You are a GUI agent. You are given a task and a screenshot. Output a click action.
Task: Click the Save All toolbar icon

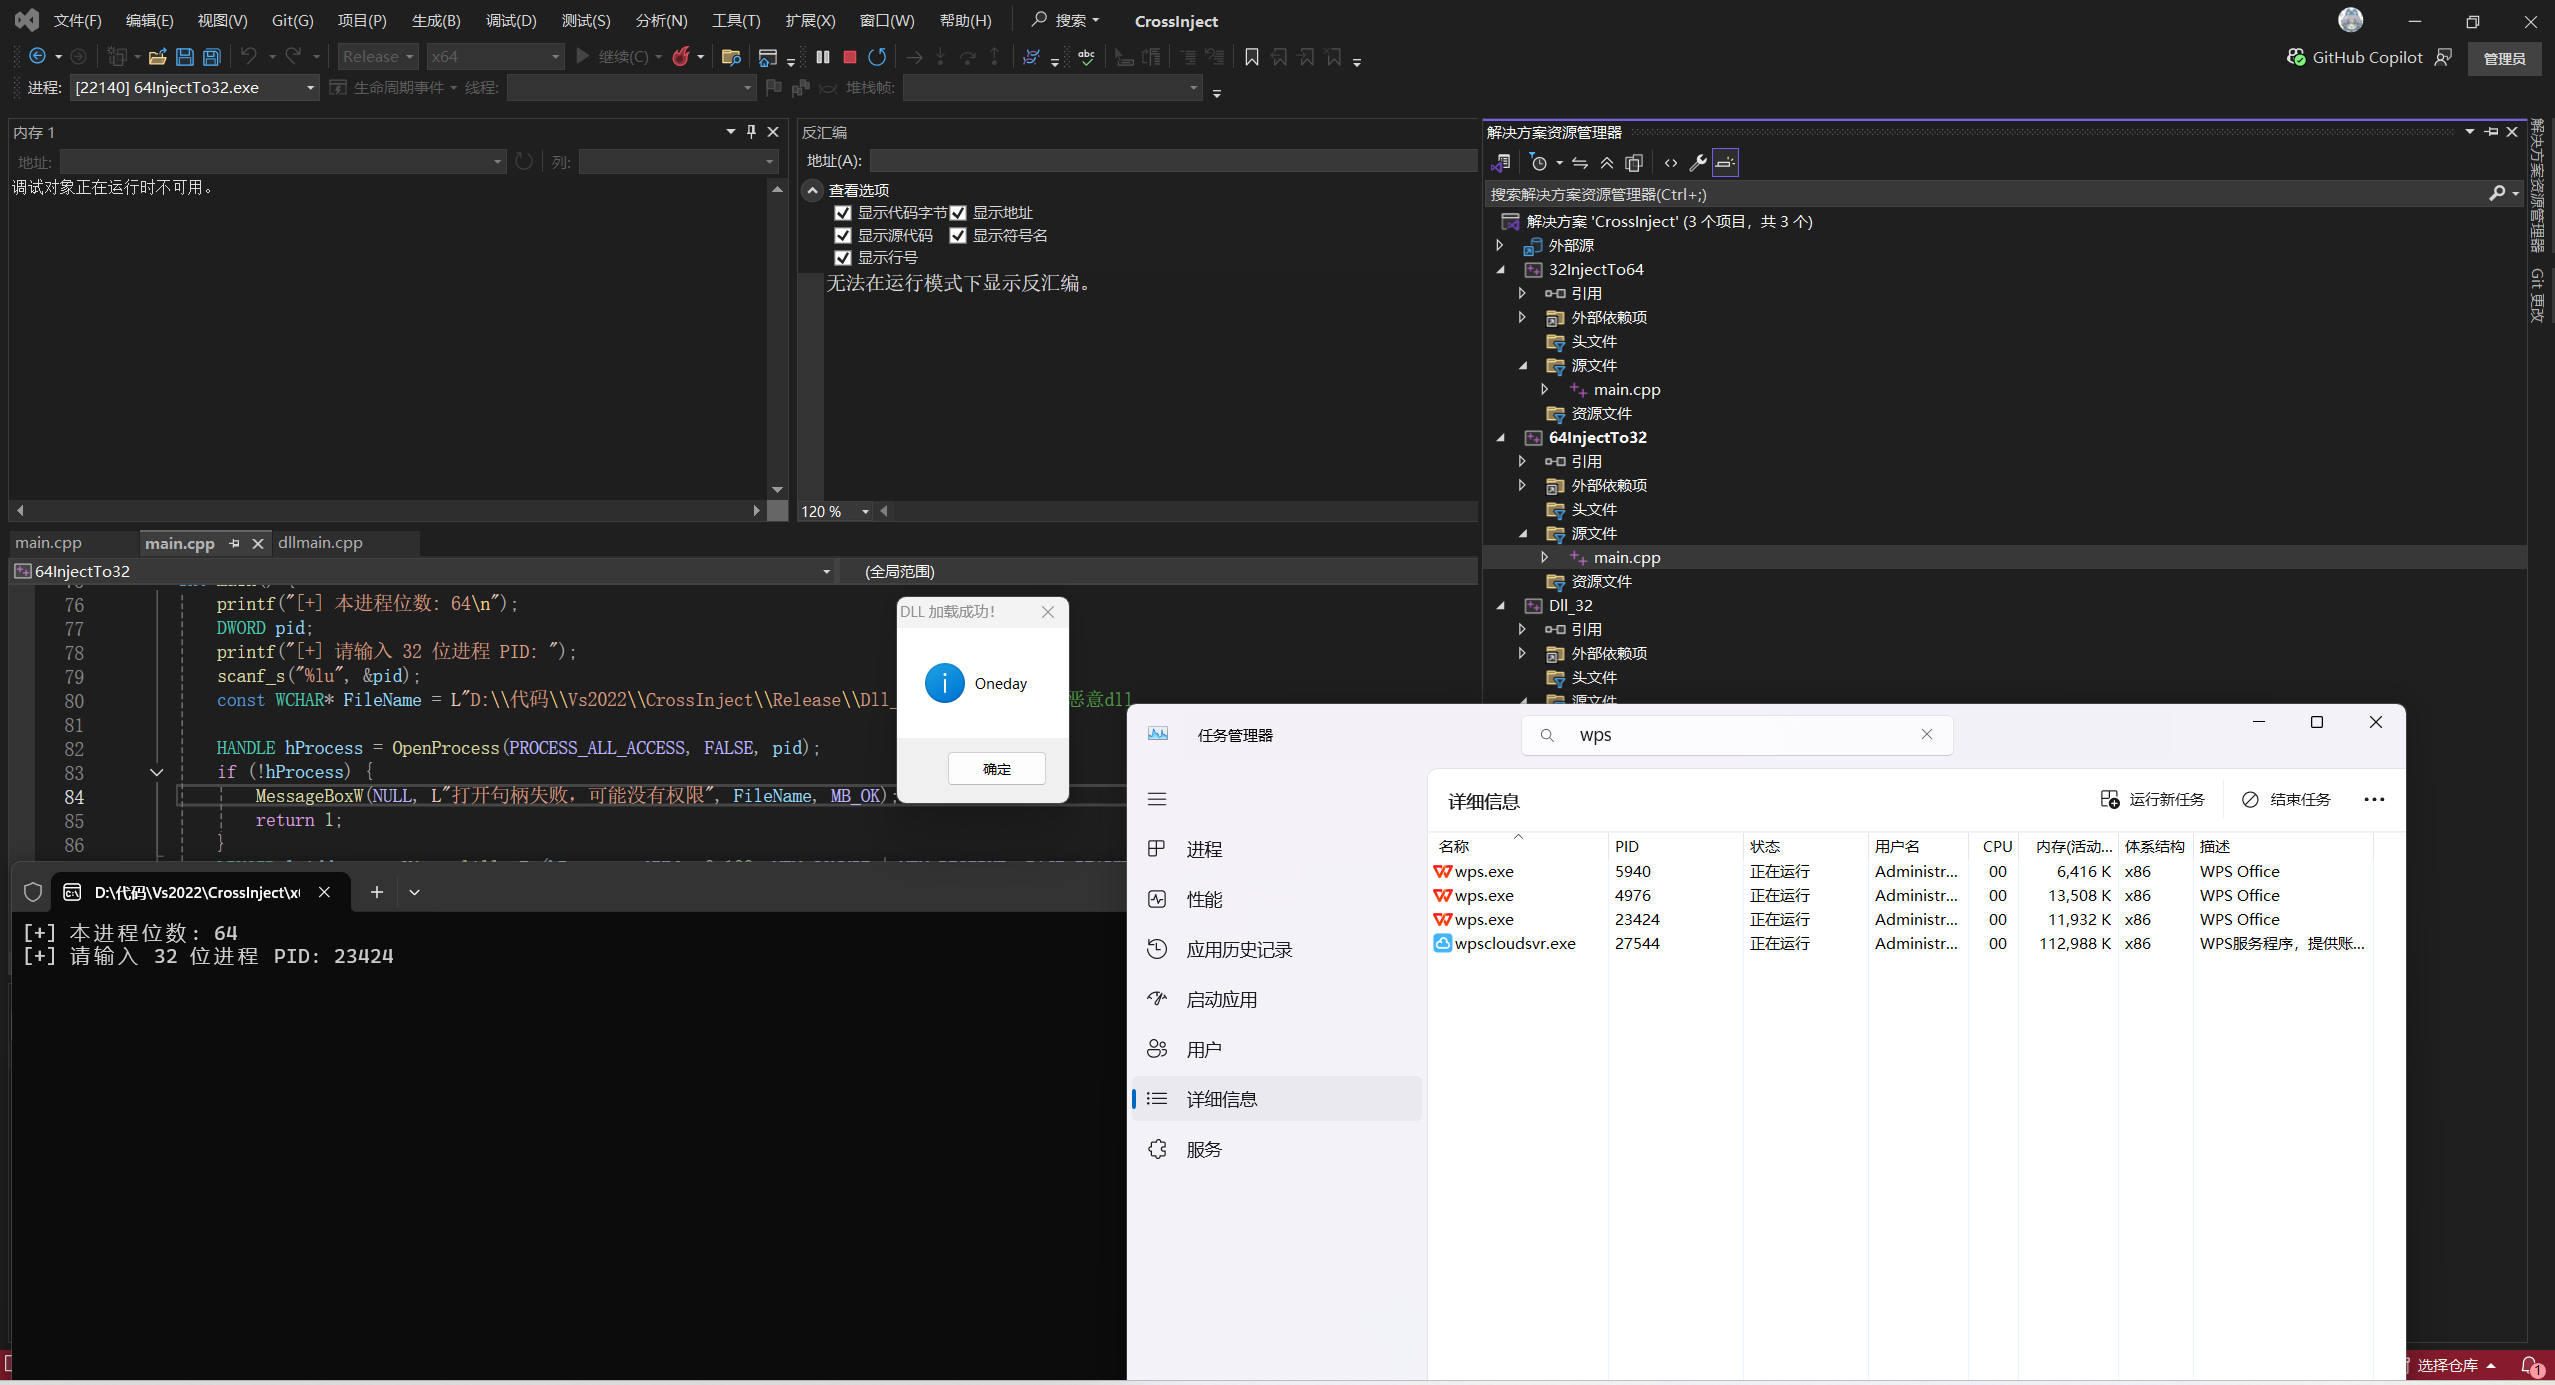click(x=212, y=57)
